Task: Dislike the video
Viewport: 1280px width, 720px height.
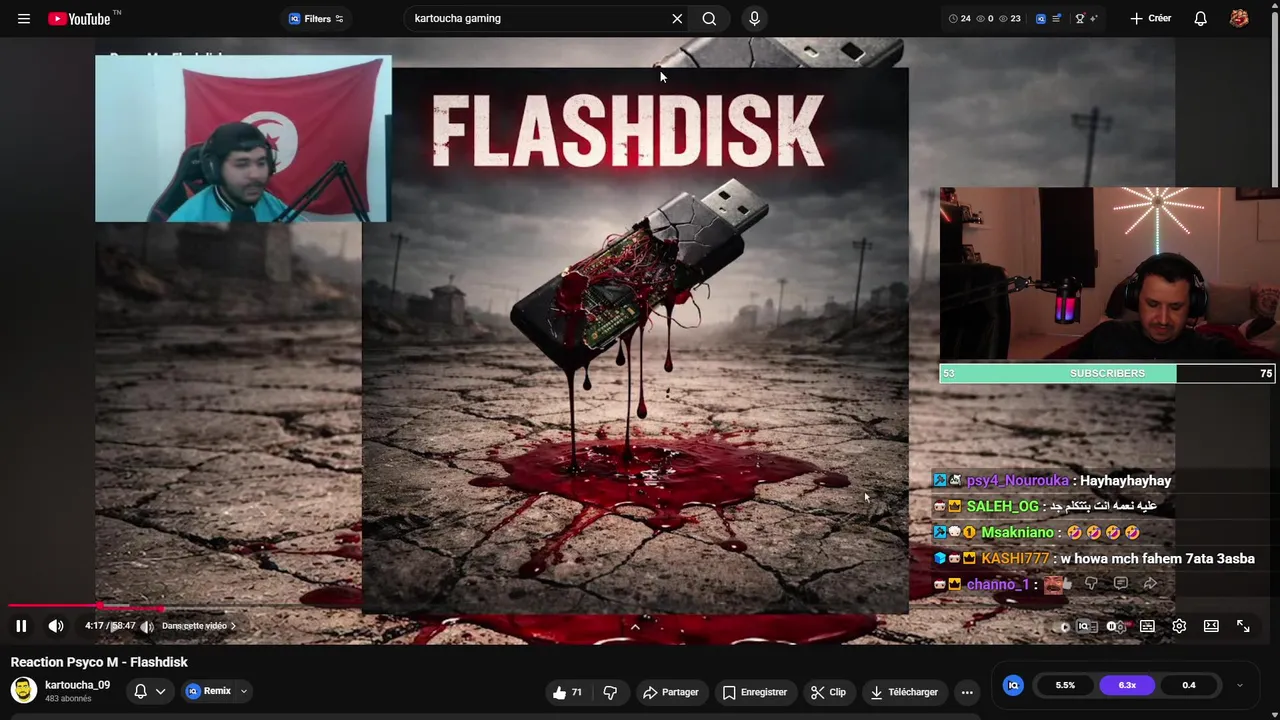Action: pos(610,692)
